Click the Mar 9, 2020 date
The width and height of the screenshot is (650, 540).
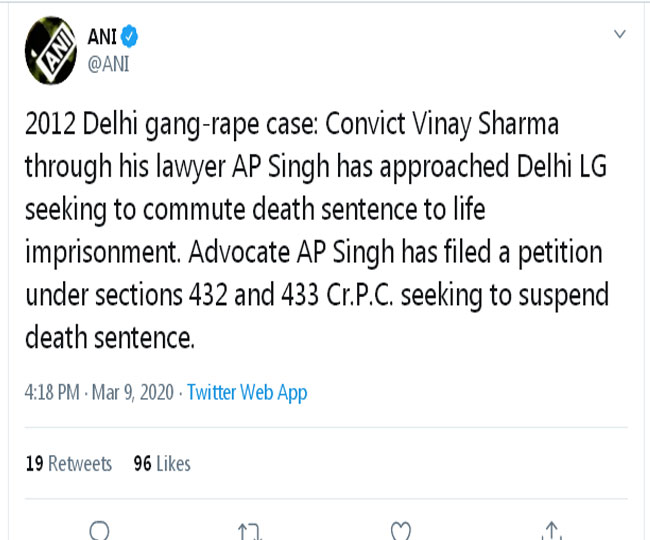point(132,392)
